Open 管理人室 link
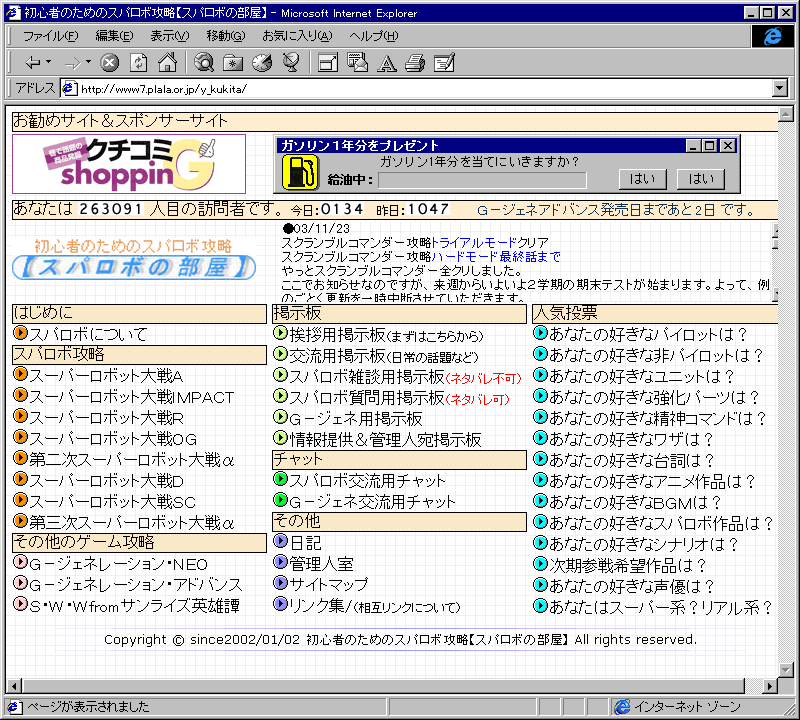Viewport: 800px width, 720px height. click(x=321, y=563)
